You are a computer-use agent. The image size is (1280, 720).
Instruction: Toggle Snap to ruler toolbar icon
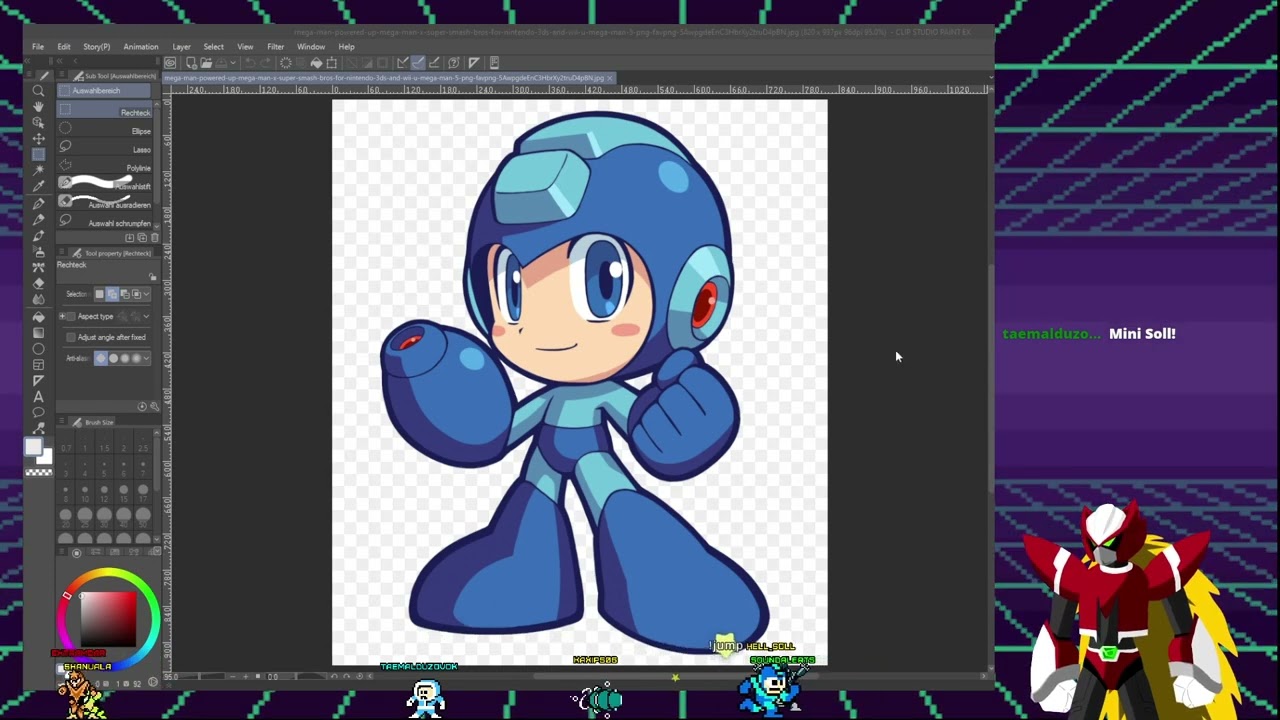[x=402, y=63]
